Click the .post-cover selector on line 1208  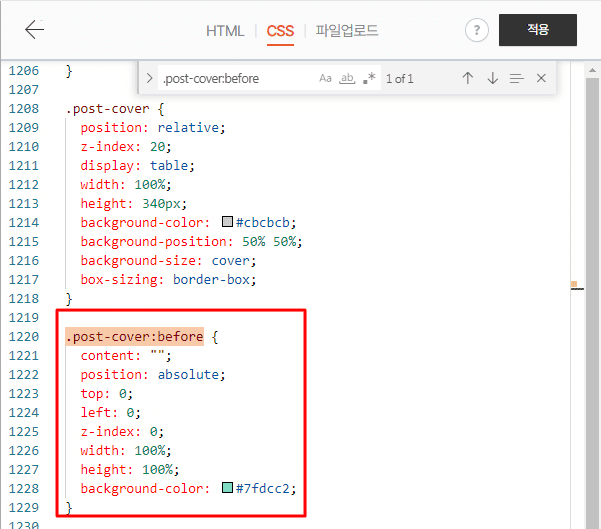[107, 109]
